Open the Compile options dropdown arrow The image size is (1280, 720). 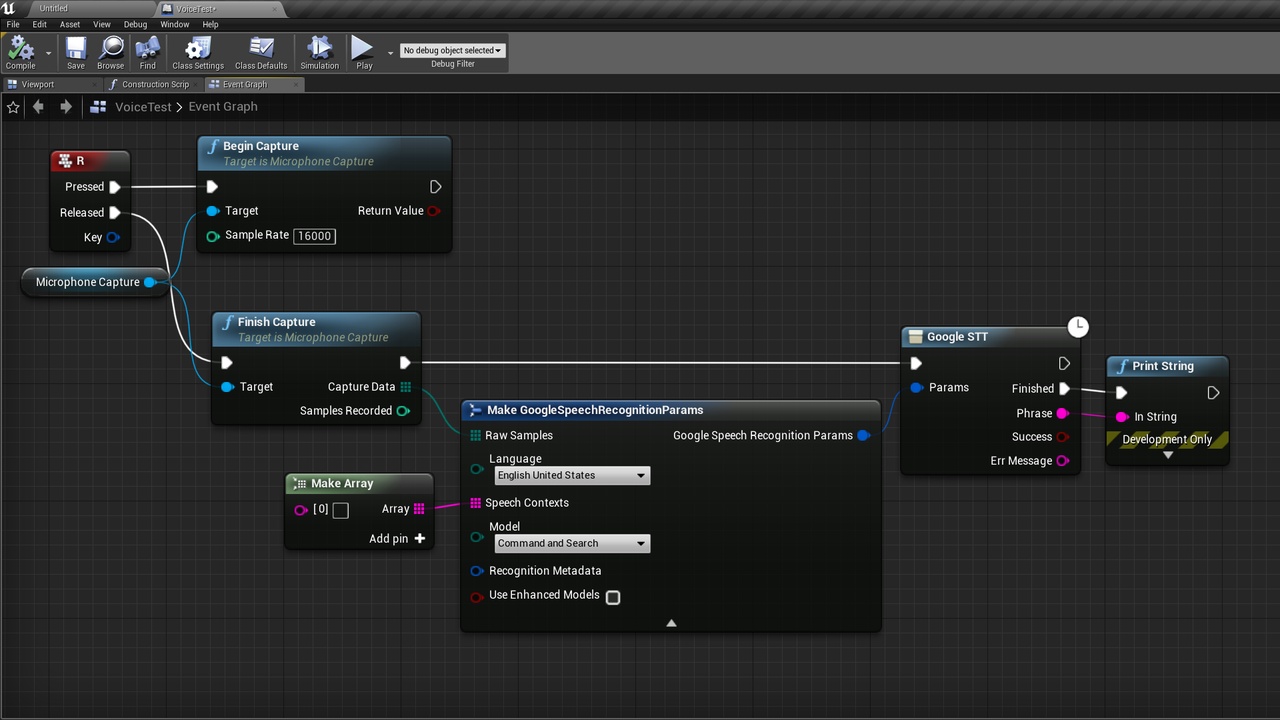(x=48, y=53)
